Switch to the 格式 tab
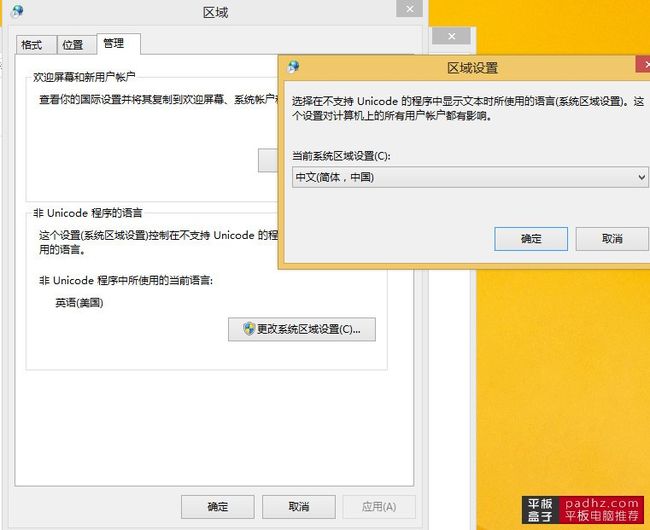This screenshot has height=530, width=650. tap(36, 45)
